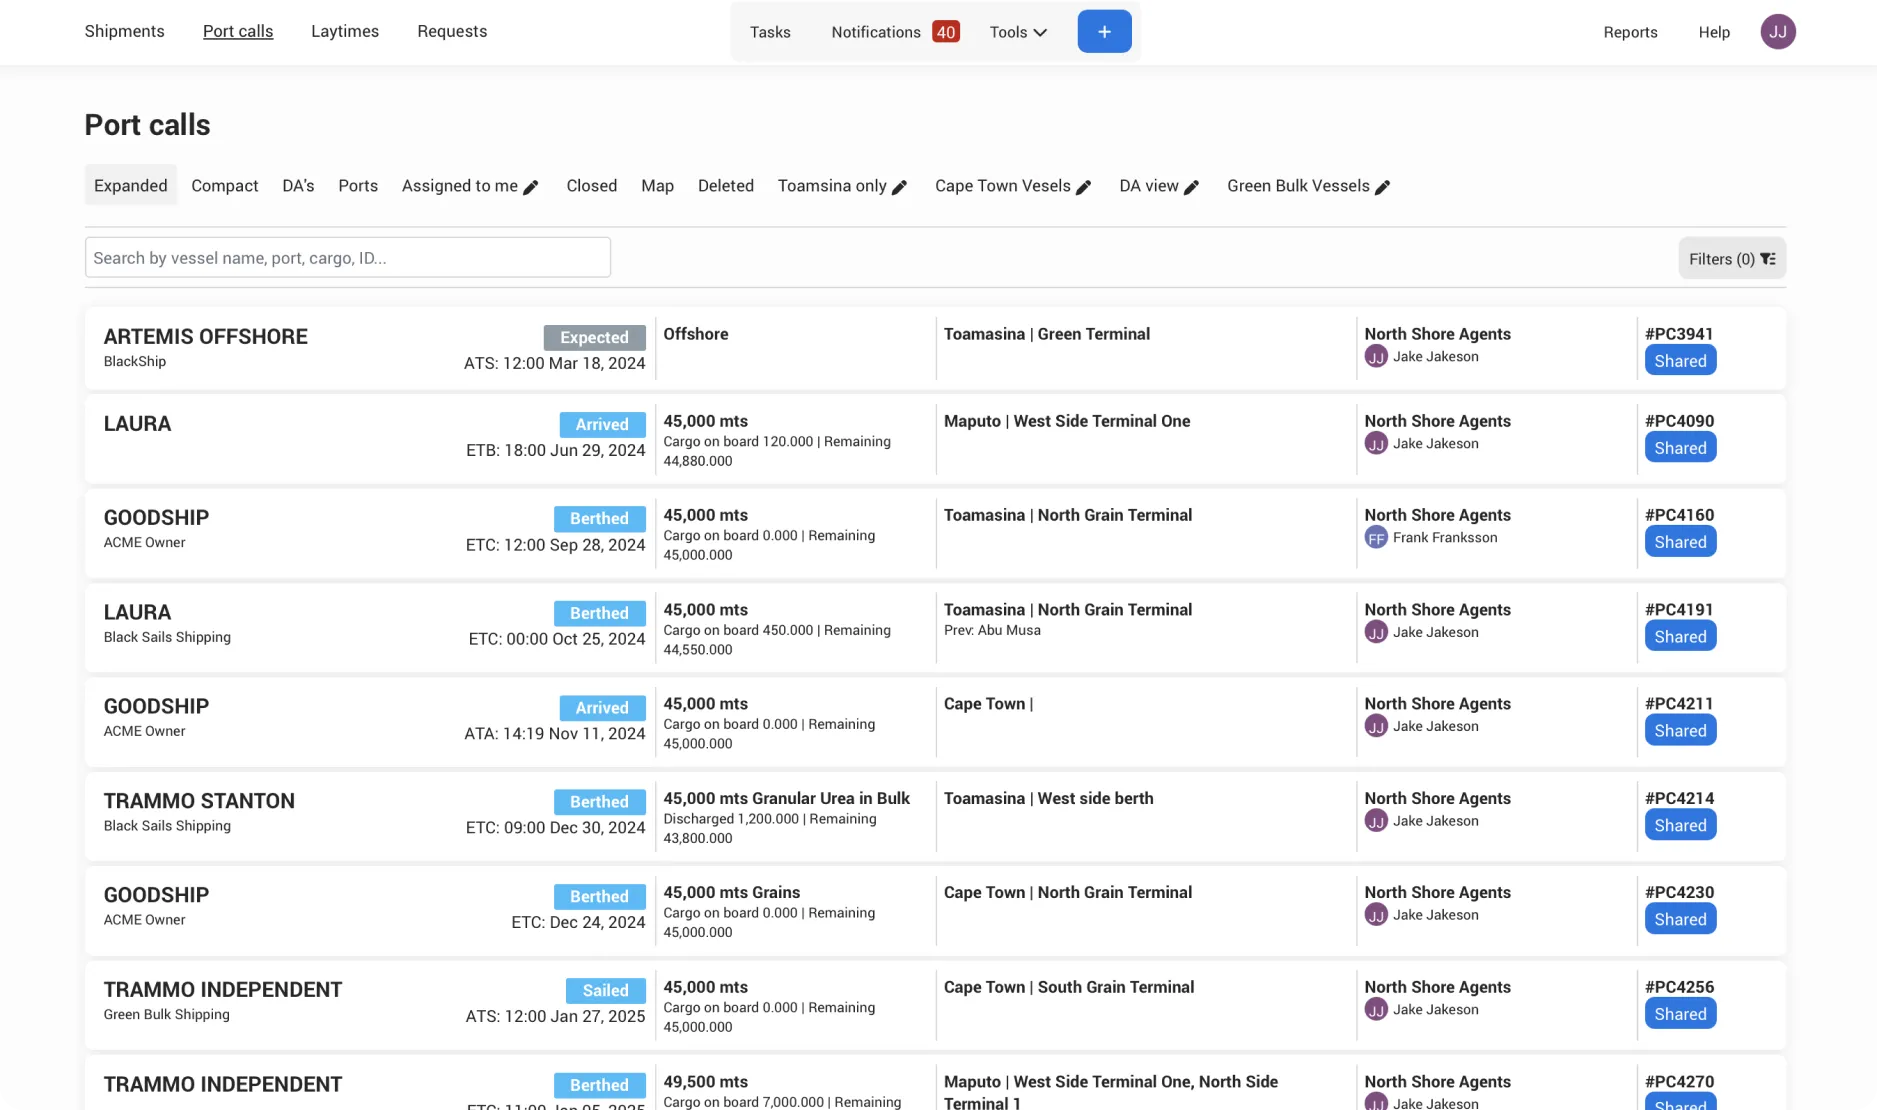Open the JJ user avatar menu
The image size is (1877, 1110).
point(1777,31)
